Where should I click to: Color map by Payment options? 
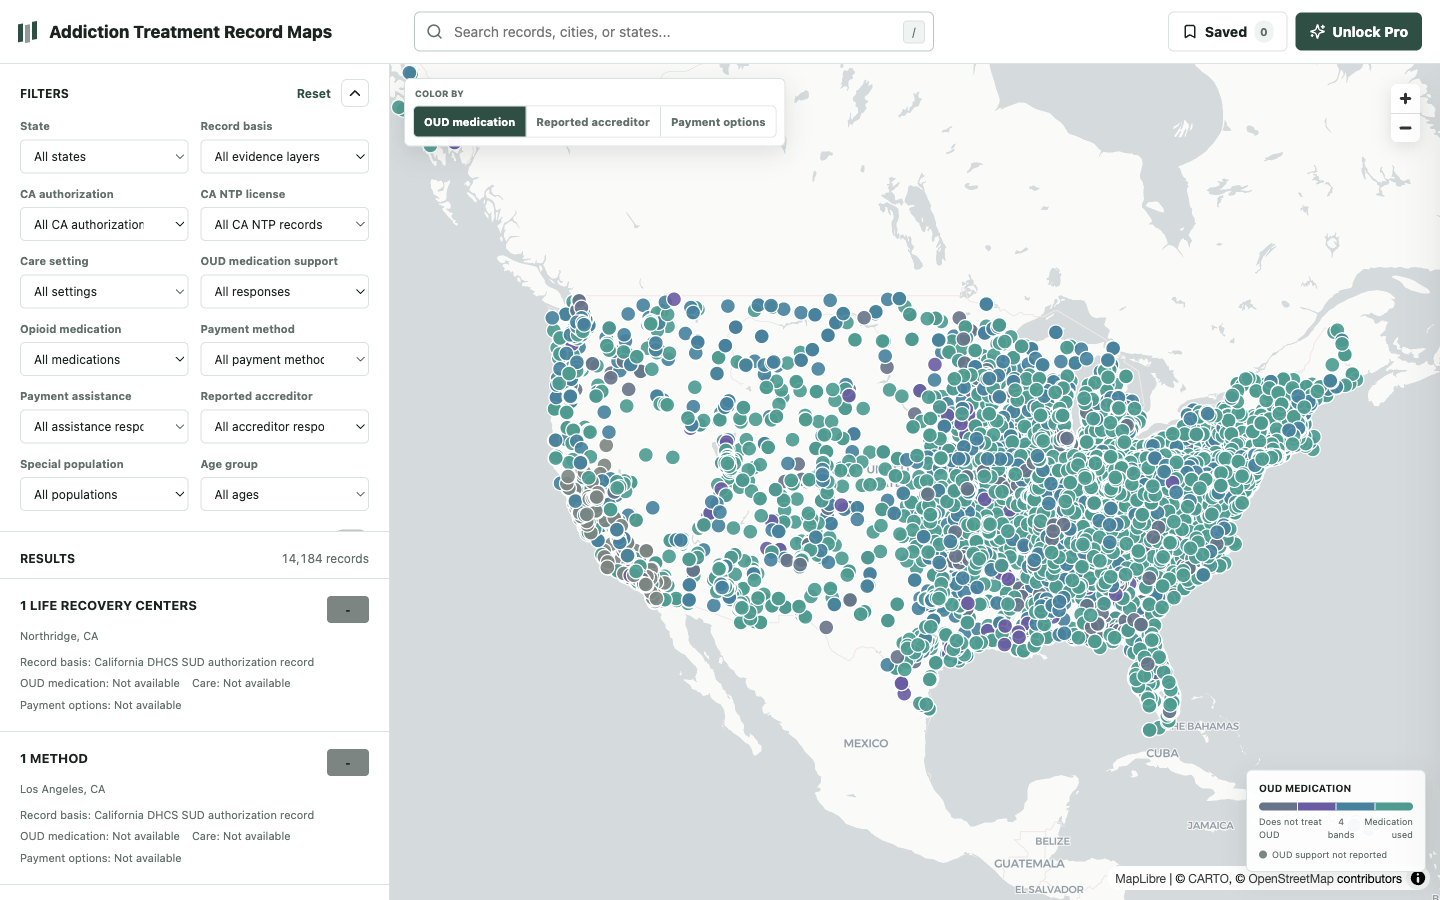[718, 122]
